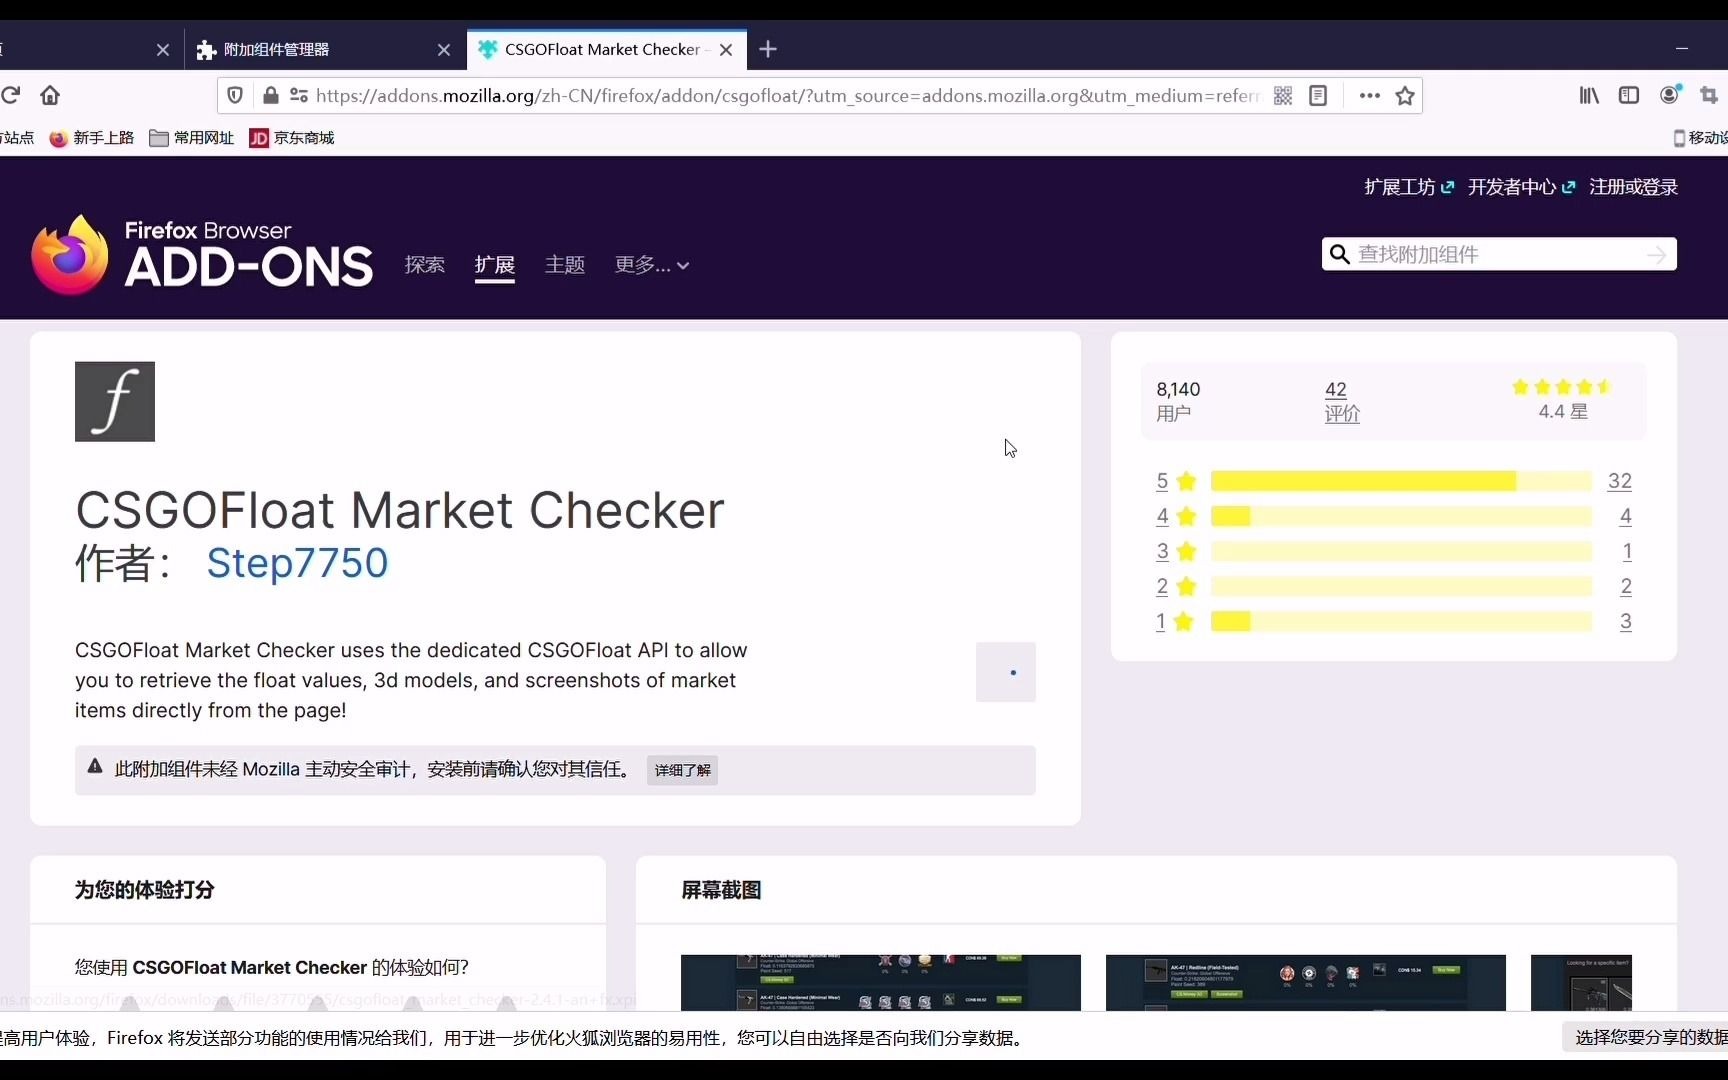Open the 主题 section in the navigation
Image resolution: width=1728 pixels, height=1080 pixels.
tap(565, 265)
